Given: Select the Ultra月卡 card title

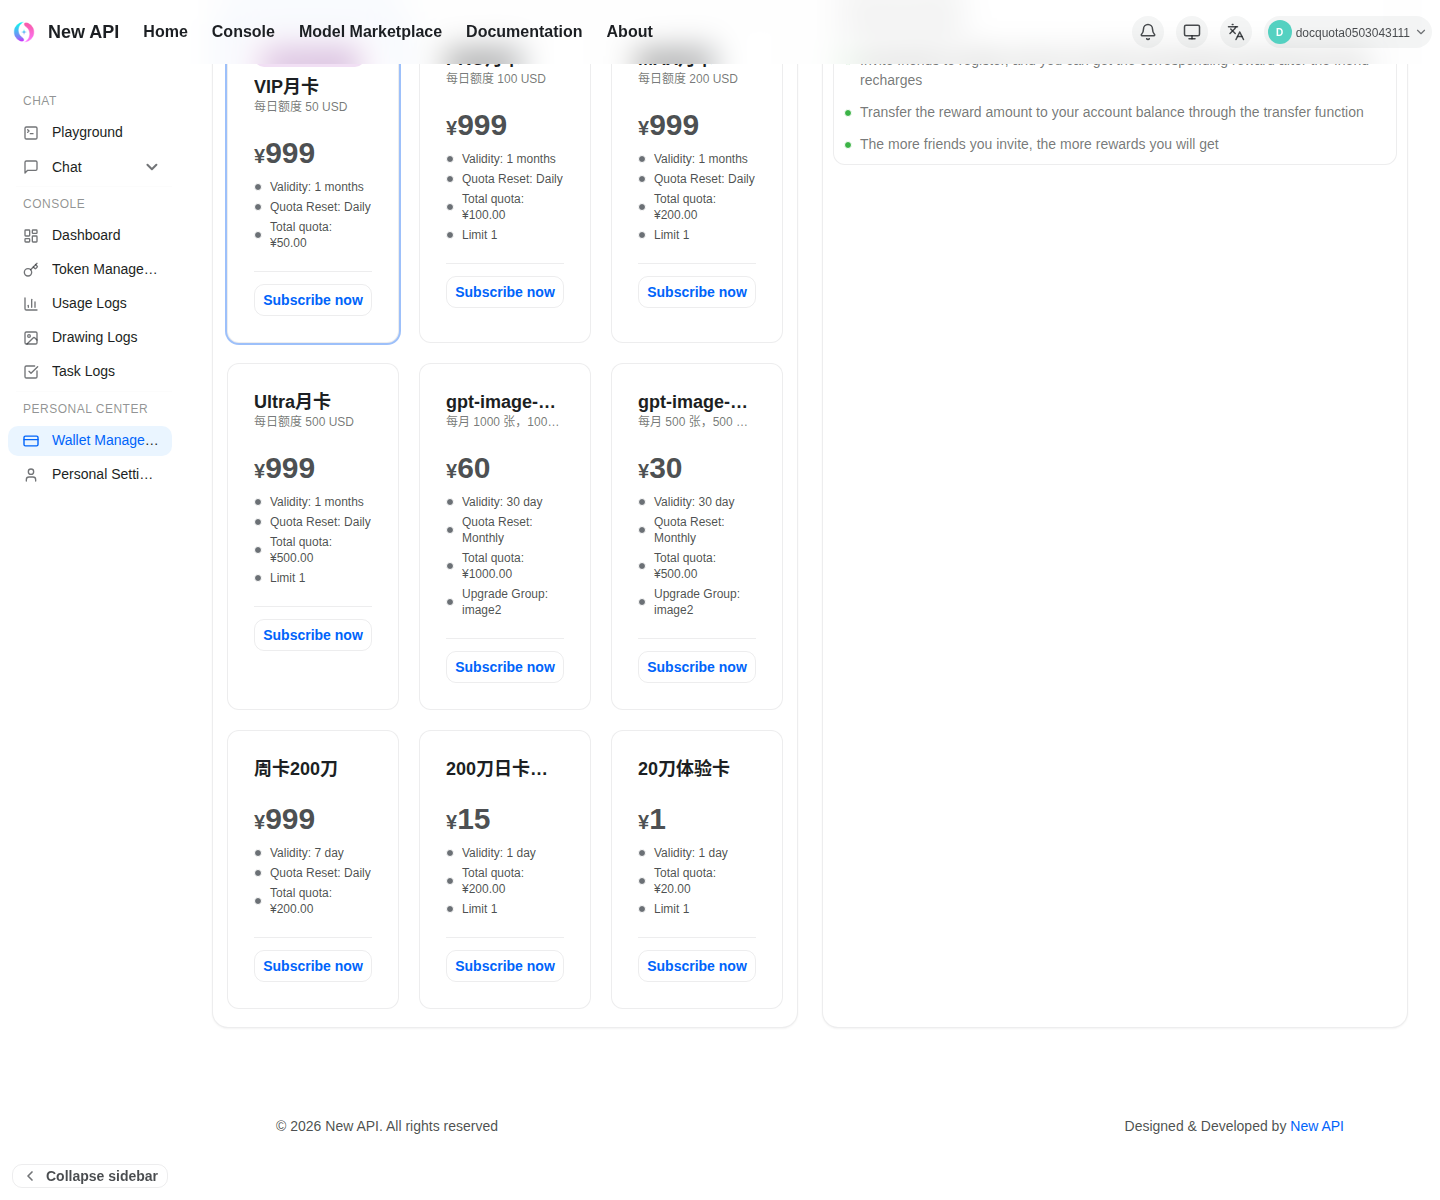Looking at the screenshot, I should 292,402.
